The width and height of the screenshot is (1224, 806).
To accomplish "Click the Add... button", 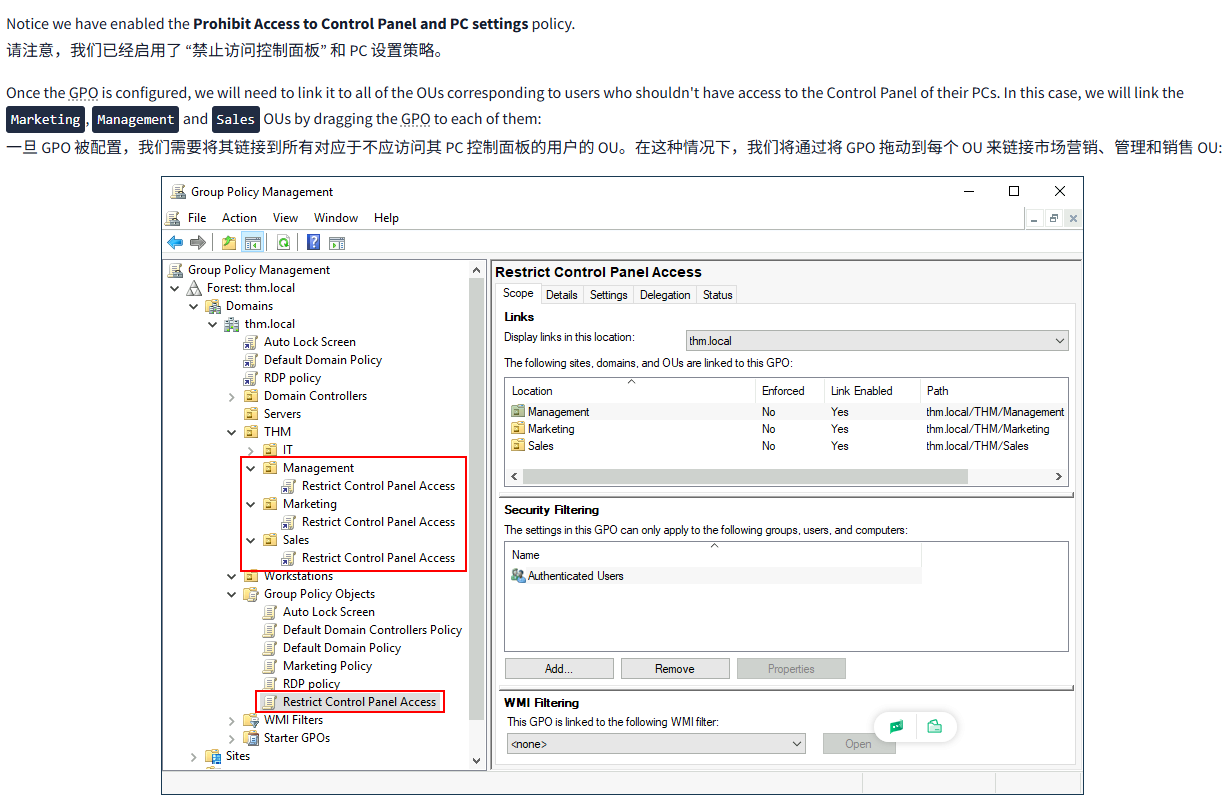I will pyautogui.click(x=559, y=669).
